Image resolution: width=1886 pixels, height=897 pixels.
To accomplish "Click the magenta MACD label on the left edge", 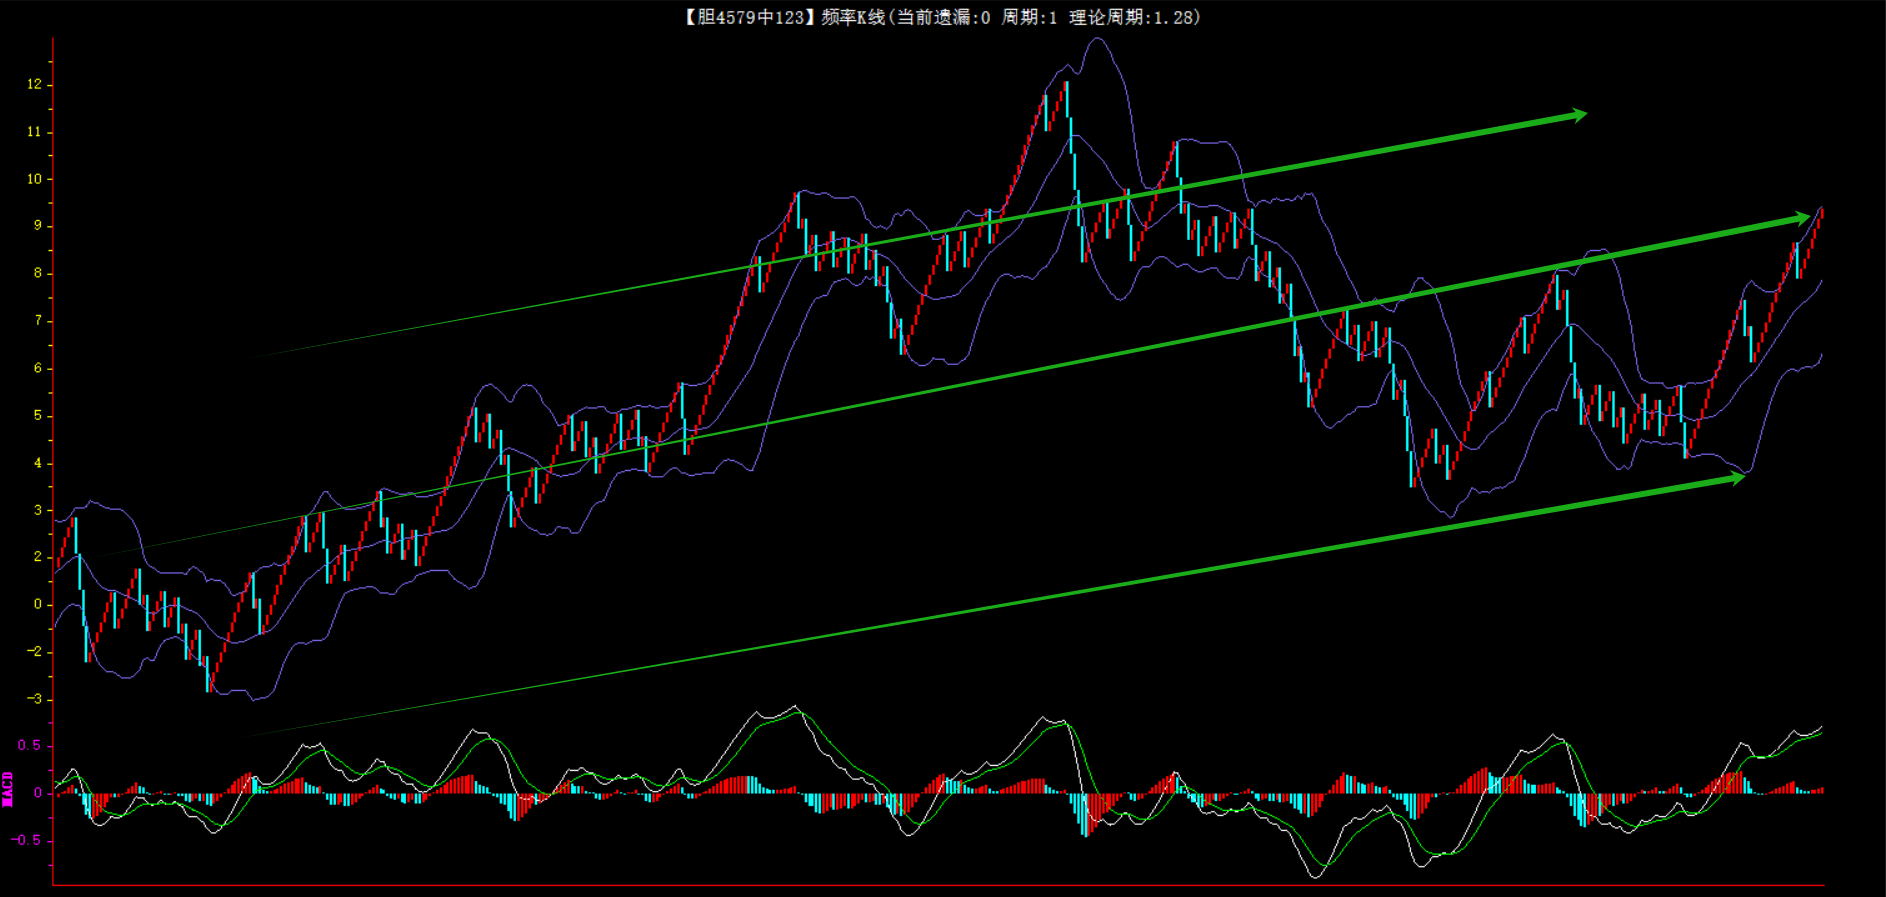I will point(8,789).
